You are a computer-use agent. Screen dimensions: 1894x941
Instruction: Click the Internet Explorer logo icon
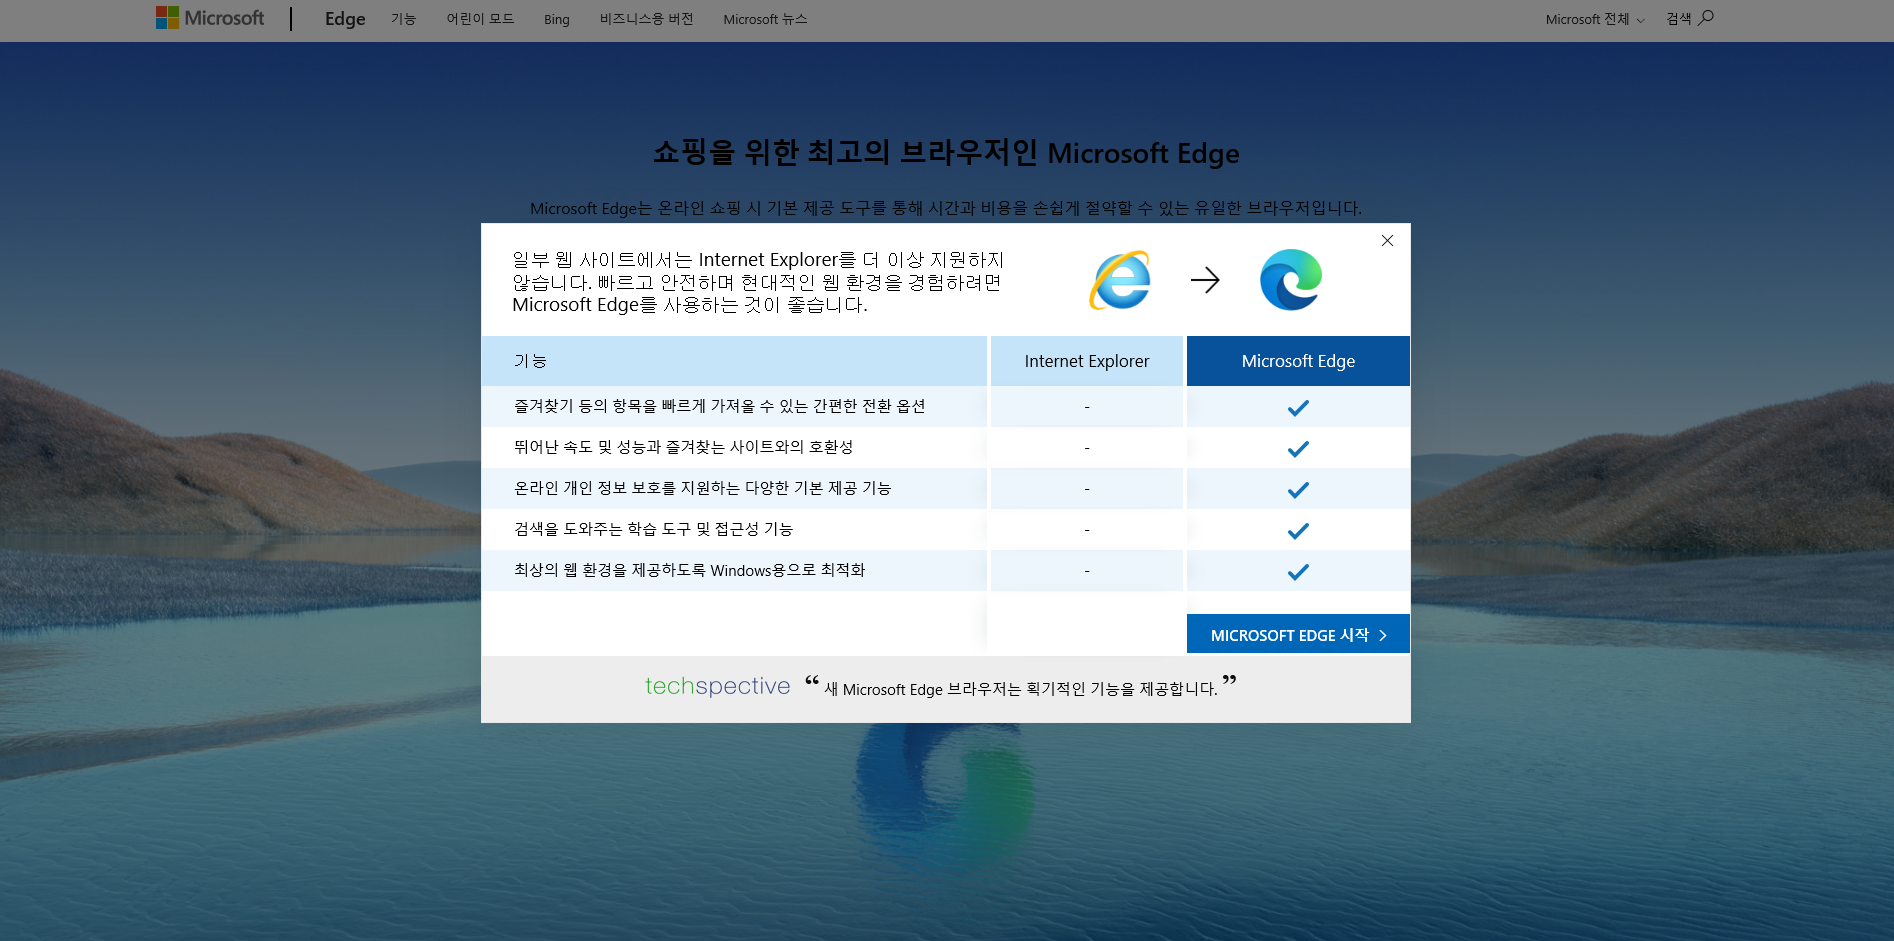point(1120,280)
